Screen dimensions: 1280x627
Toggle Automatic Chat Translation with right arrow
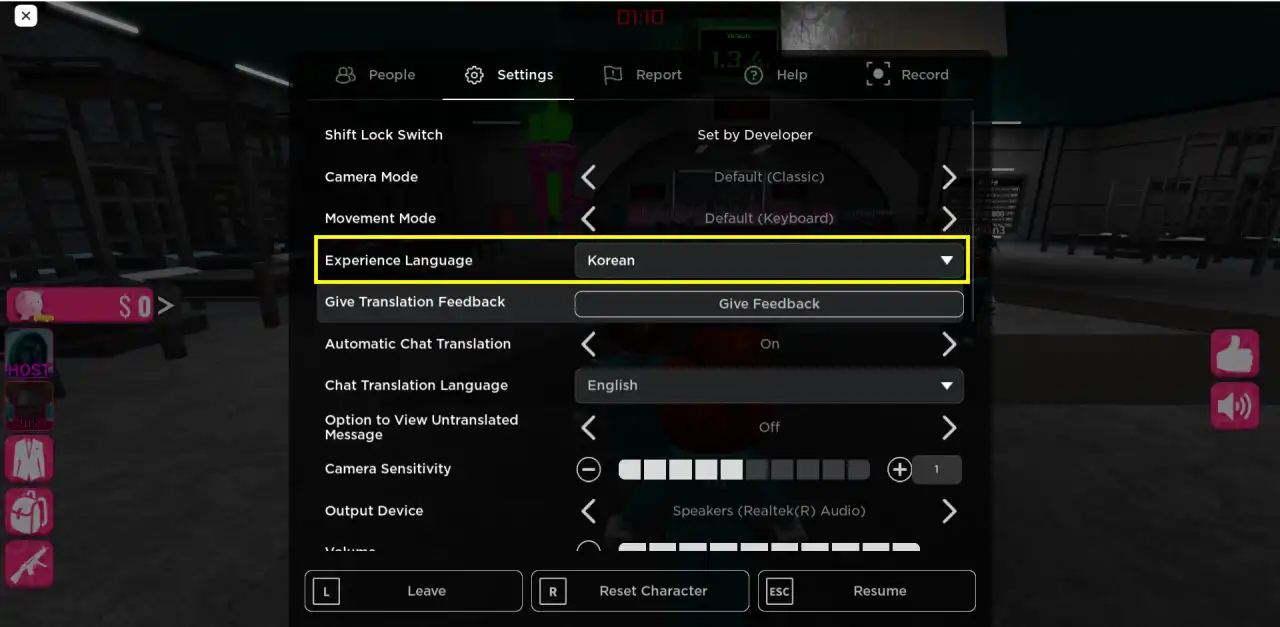click(948, 344)
